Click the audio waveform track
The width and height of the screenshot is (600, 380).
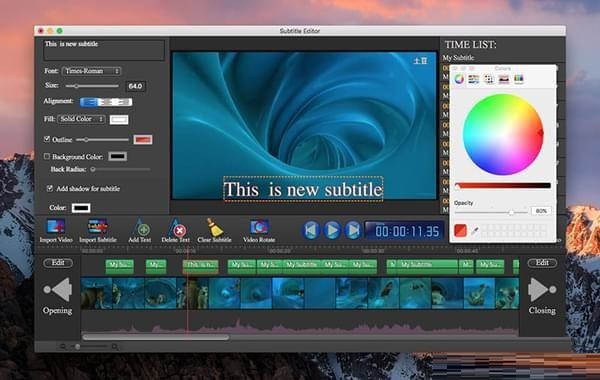click(300, 325)
